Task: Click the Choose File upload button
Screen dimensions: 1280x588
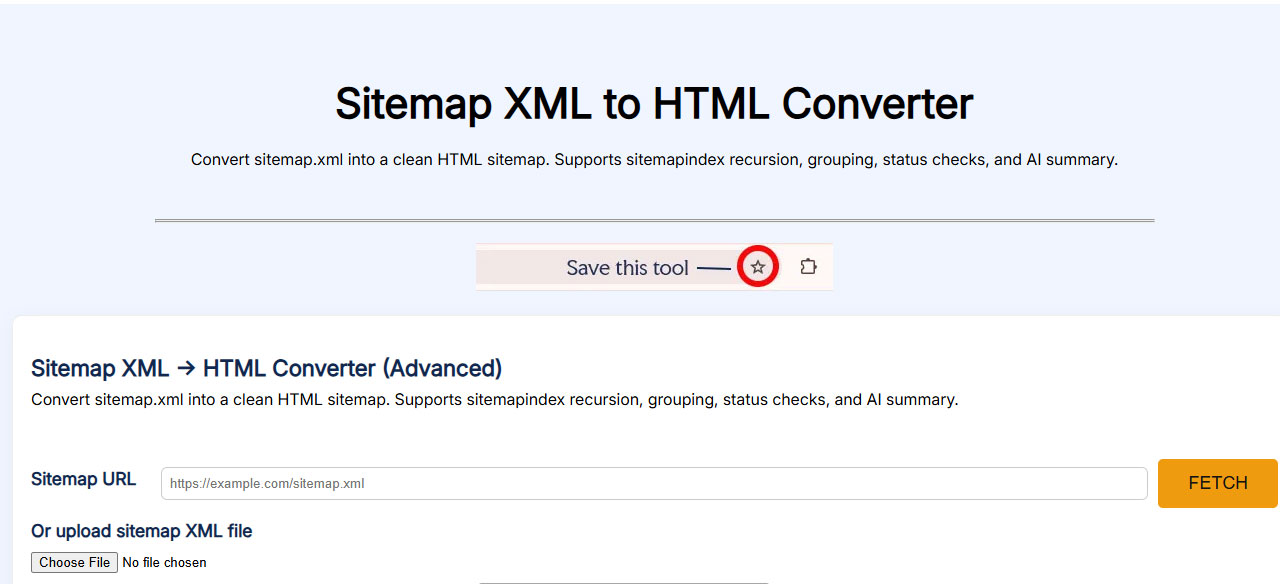Action: tap(75, 562)
